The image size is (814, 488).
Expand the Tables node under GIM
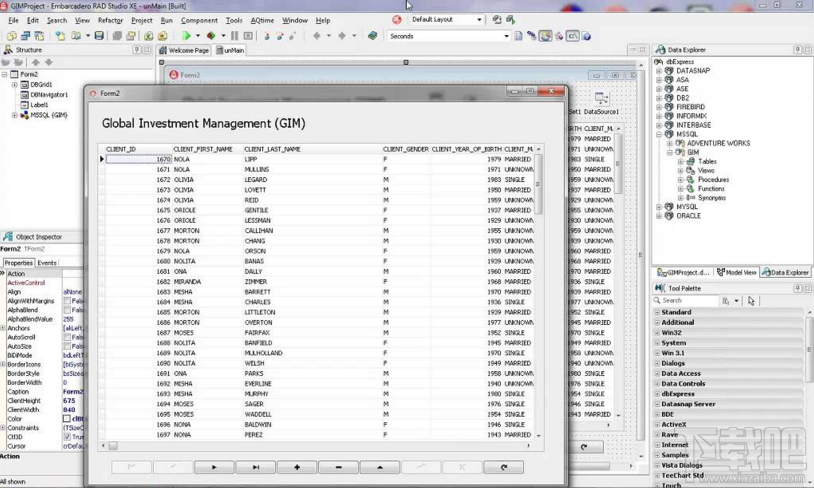[x=680, y=162]
